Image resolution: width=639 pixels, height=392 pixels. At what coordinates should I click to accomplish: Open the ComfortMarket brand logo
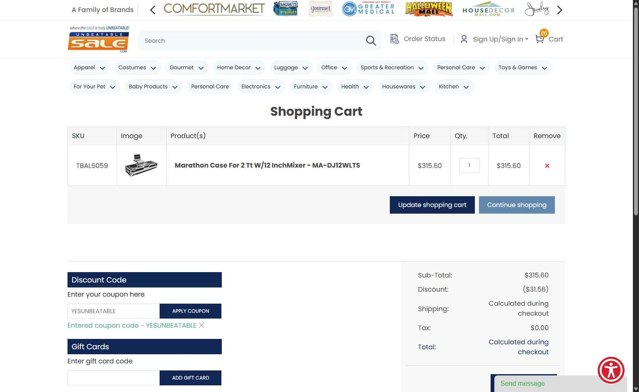(x=214, y=9)
